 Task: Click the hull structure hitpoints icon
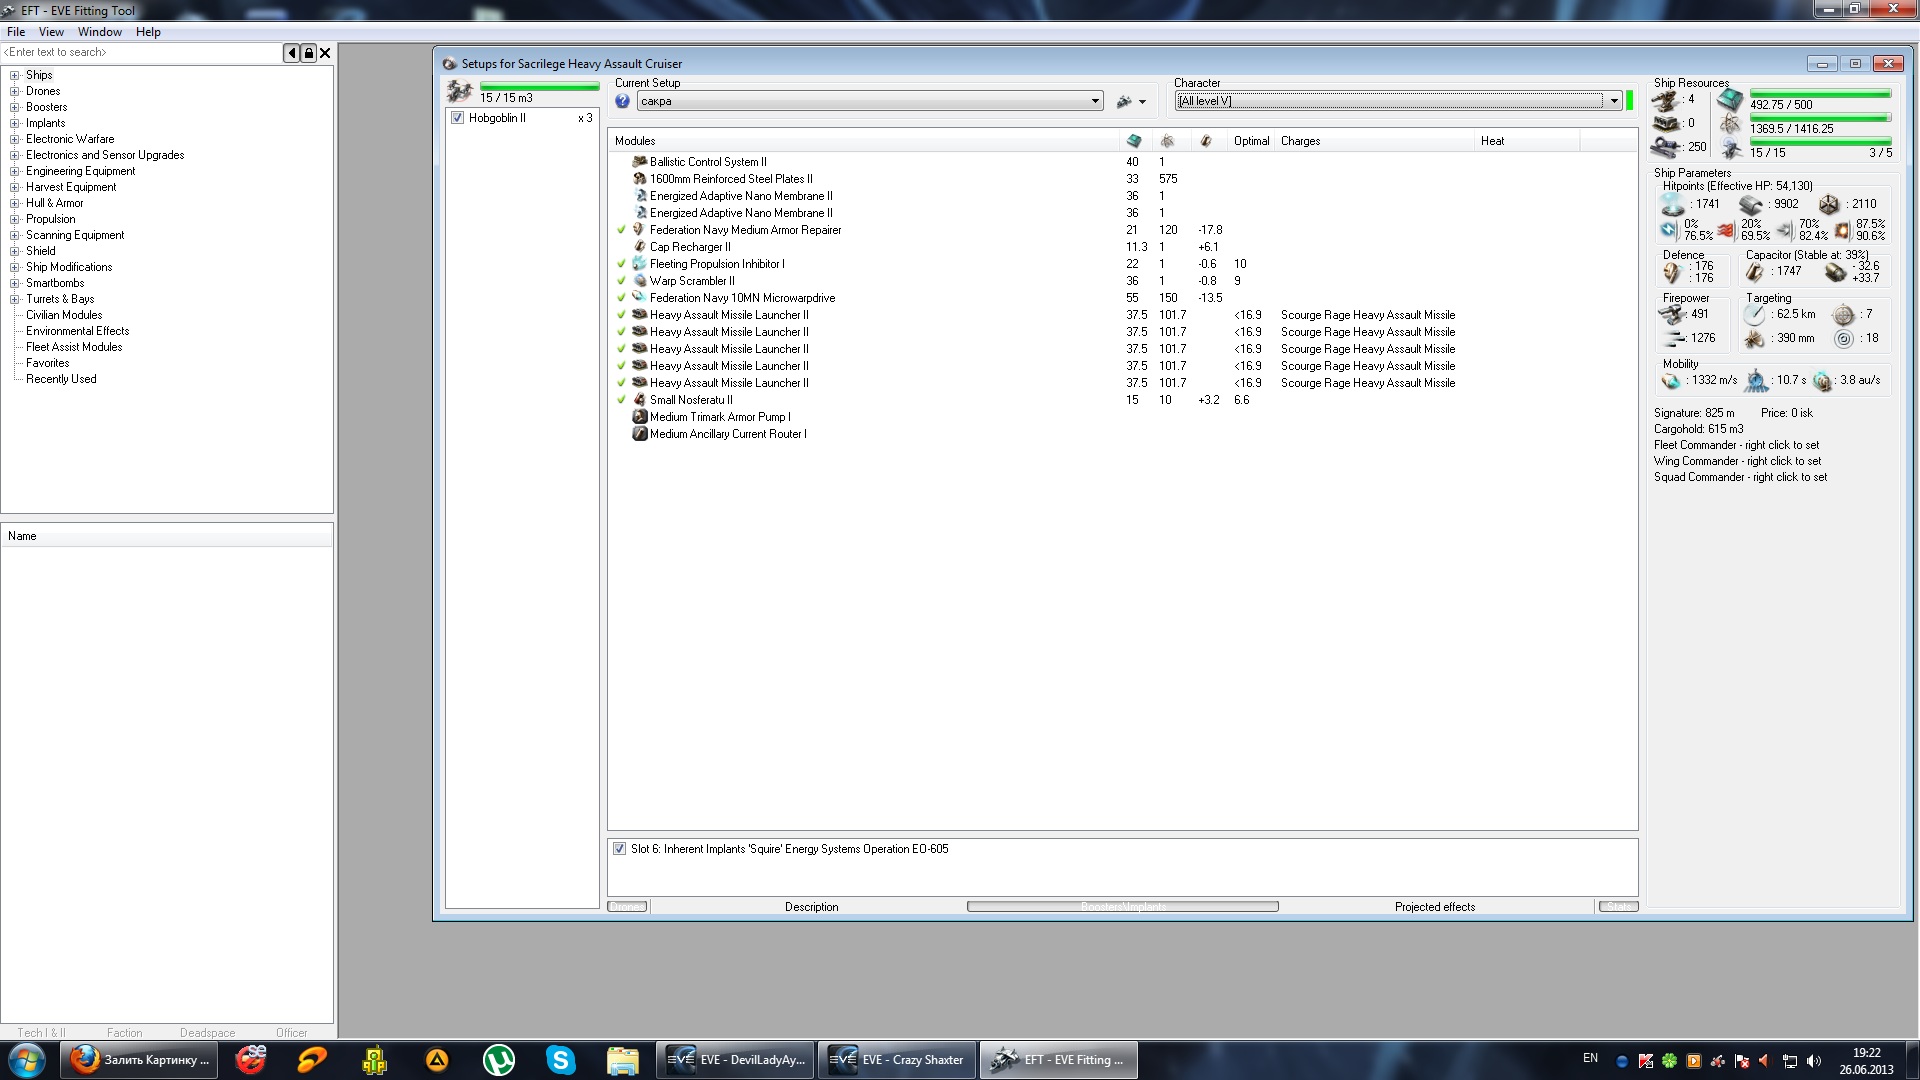click(x=1829, y=205)
